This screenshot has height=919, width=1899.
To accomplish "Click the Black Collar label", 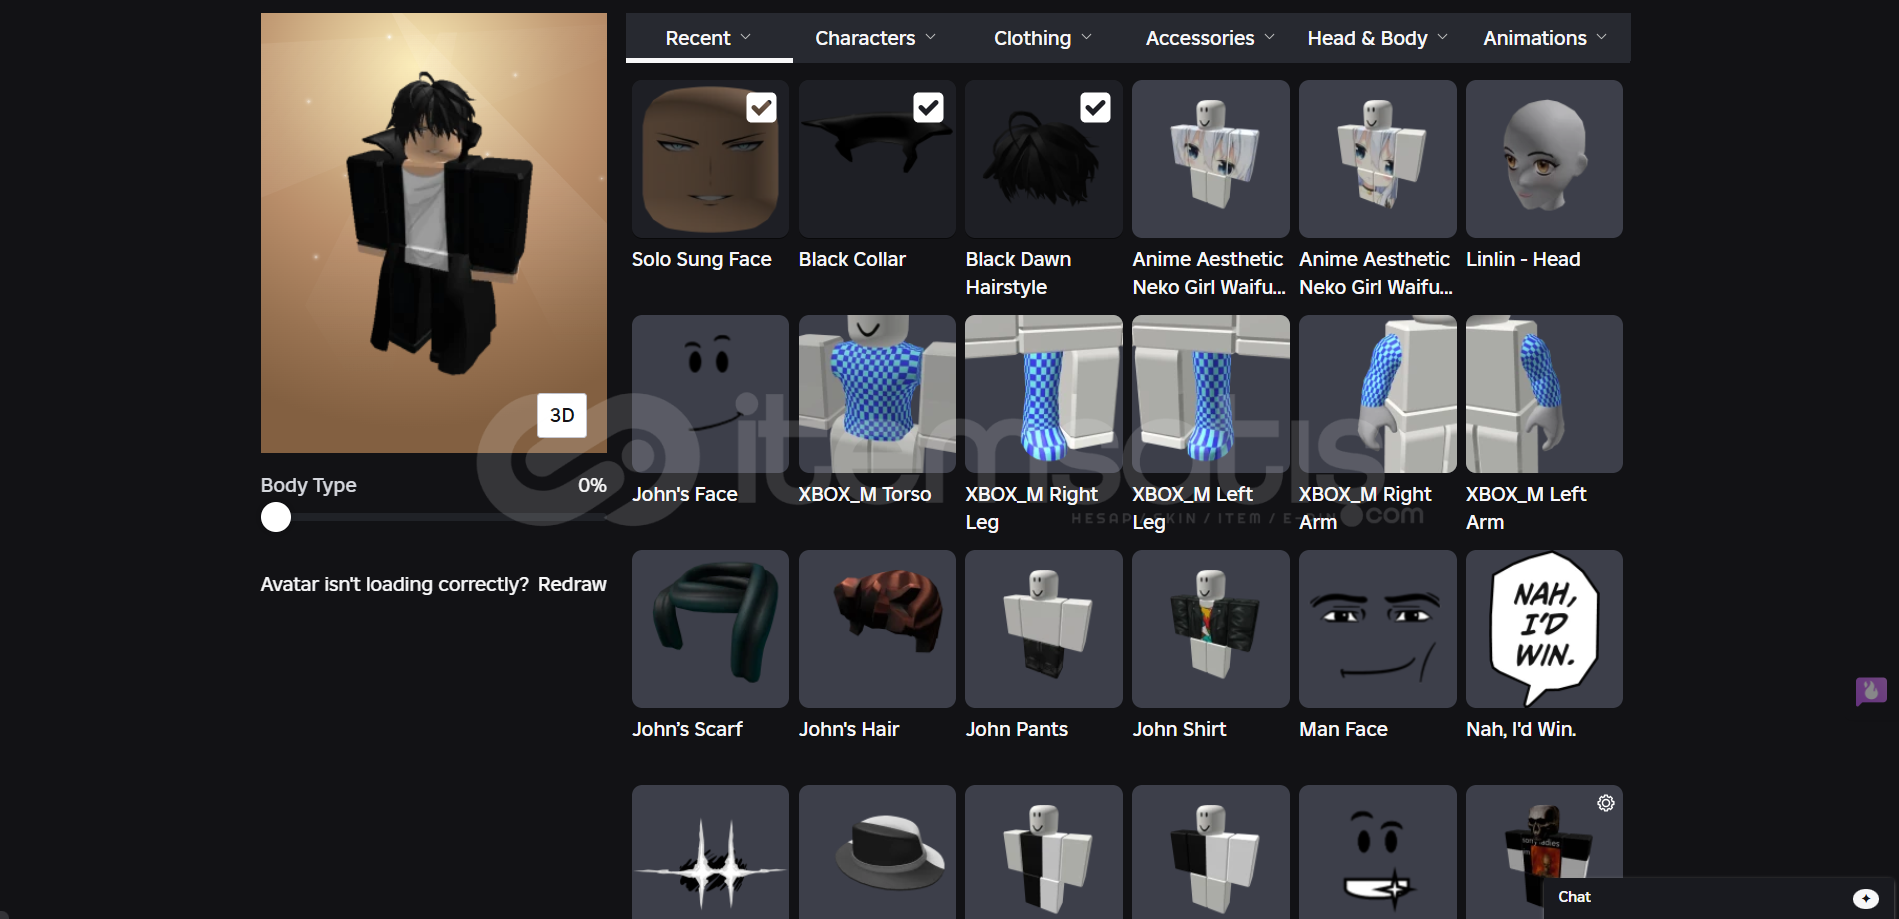I will (852, 259).
